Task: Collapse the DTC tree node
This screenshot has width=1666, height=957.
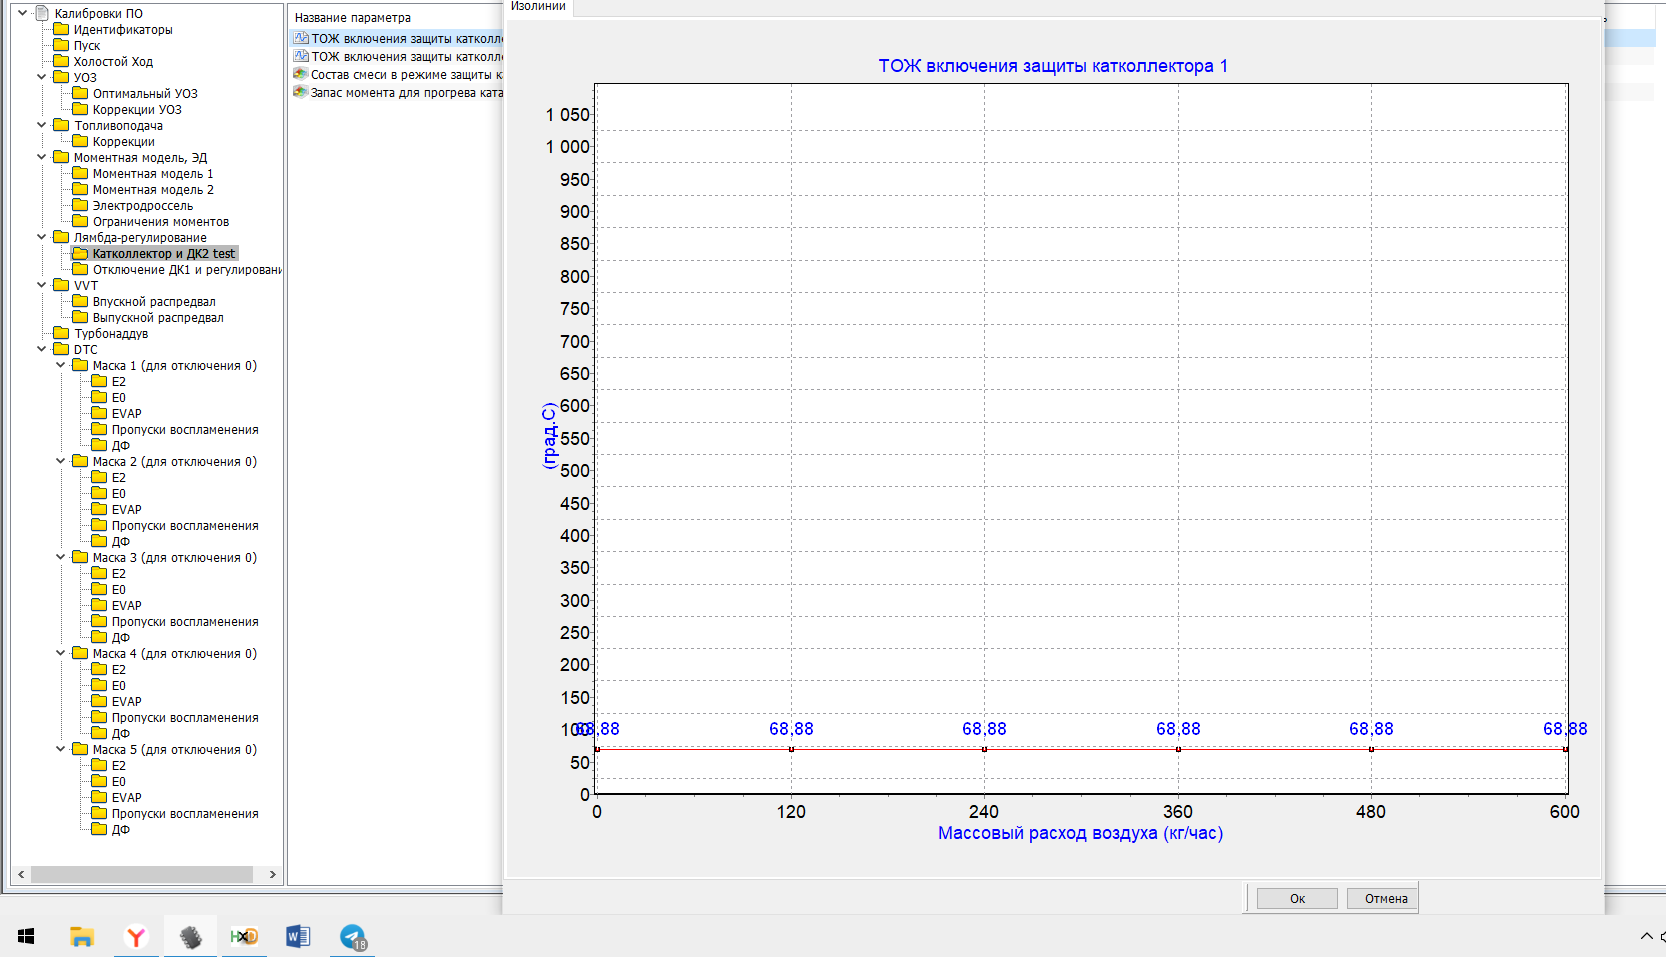Action: point(41,349)
